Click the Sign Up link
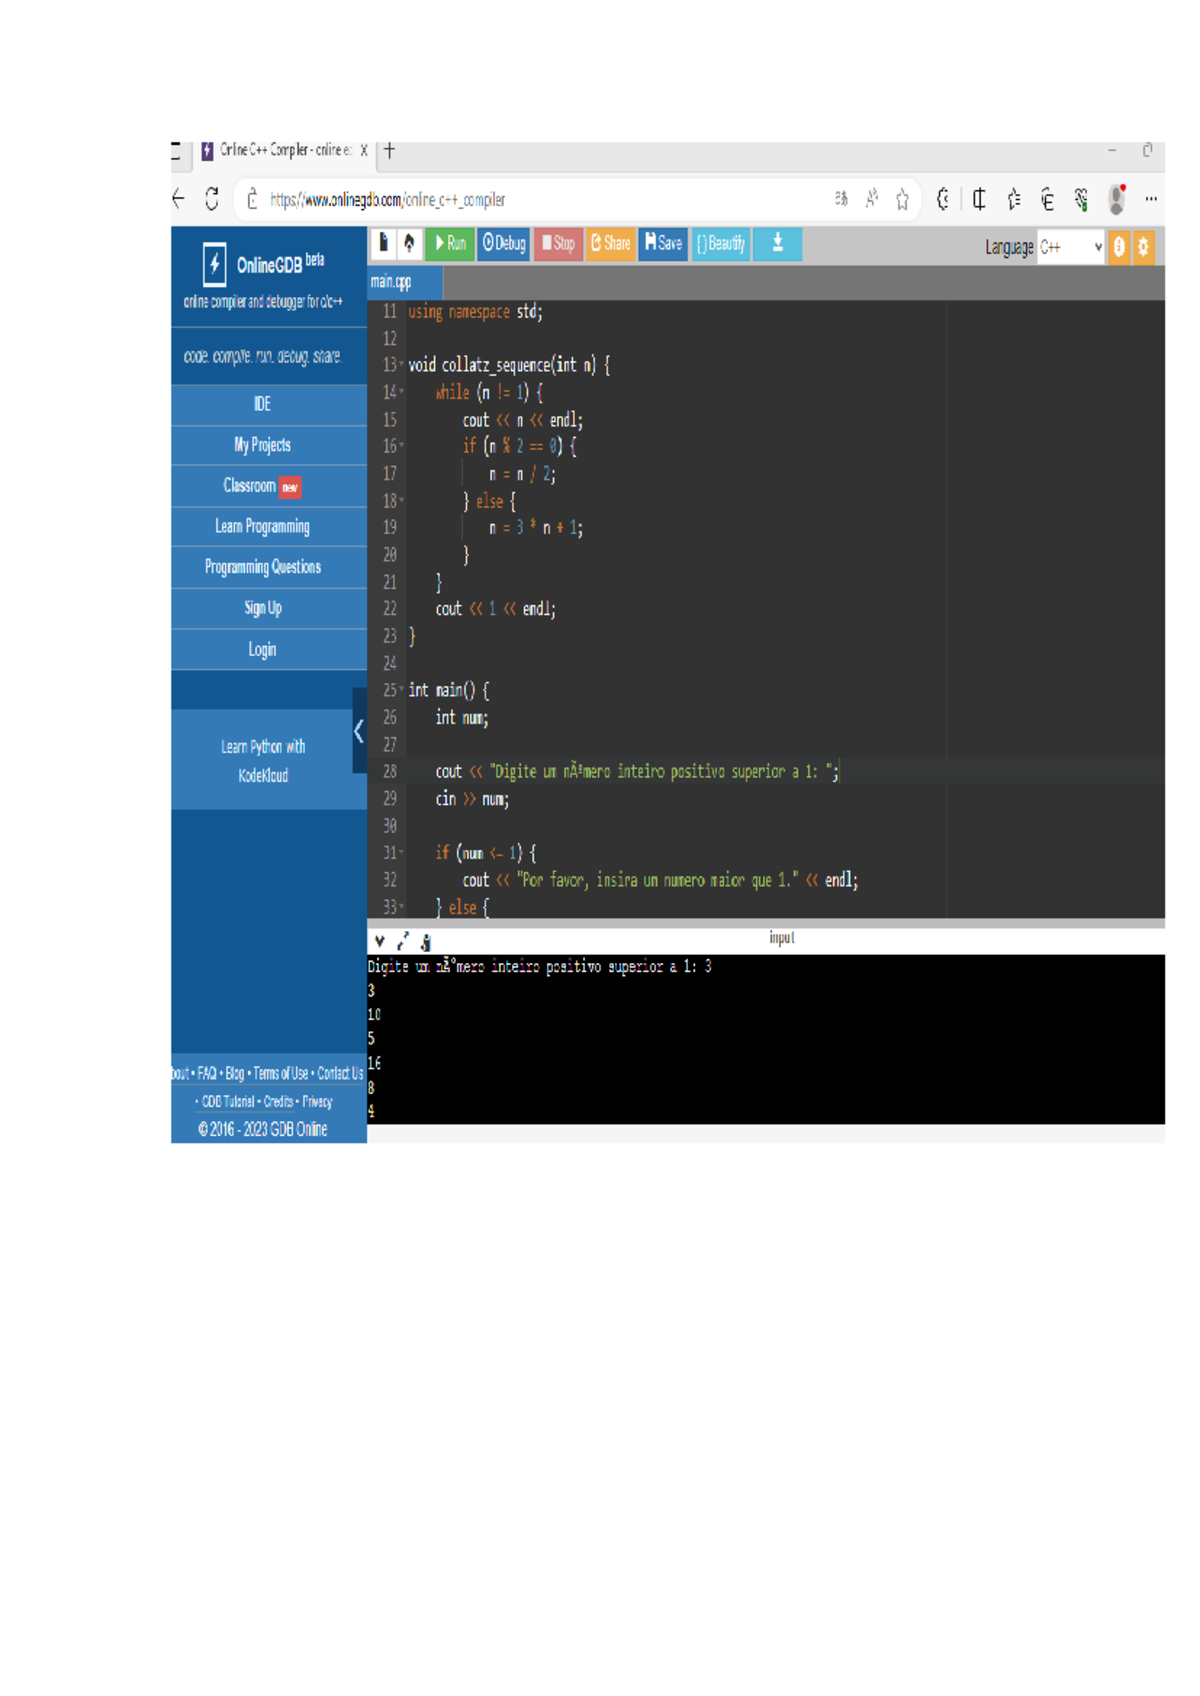Screen dimensions: 1200x1696 pos(262,608)
